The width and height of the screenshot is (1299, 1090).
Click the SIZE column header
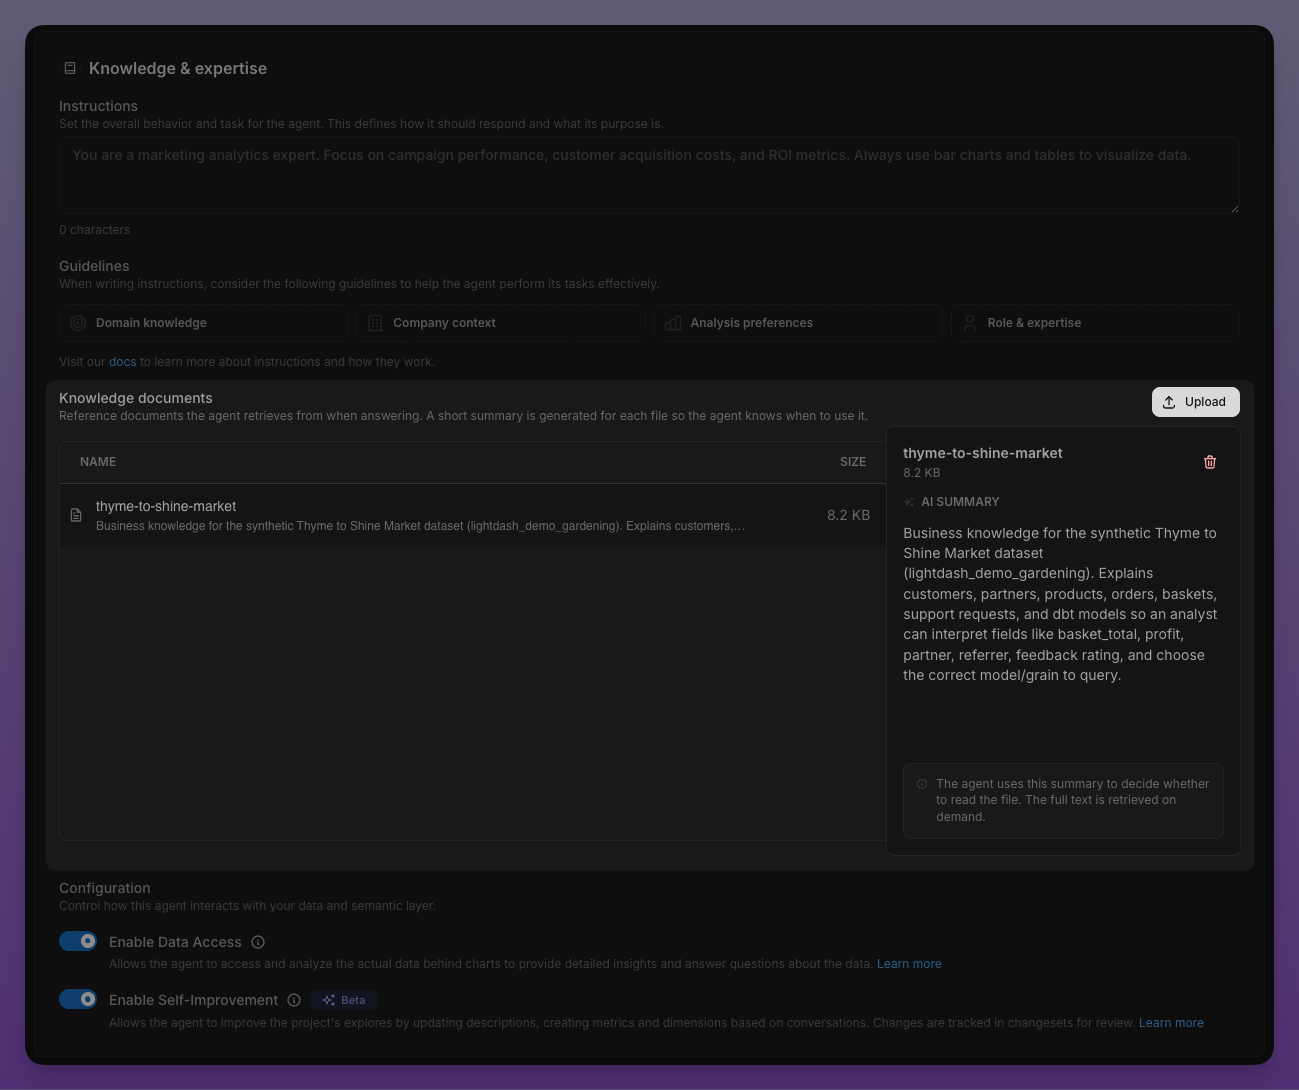coord(853,462)
